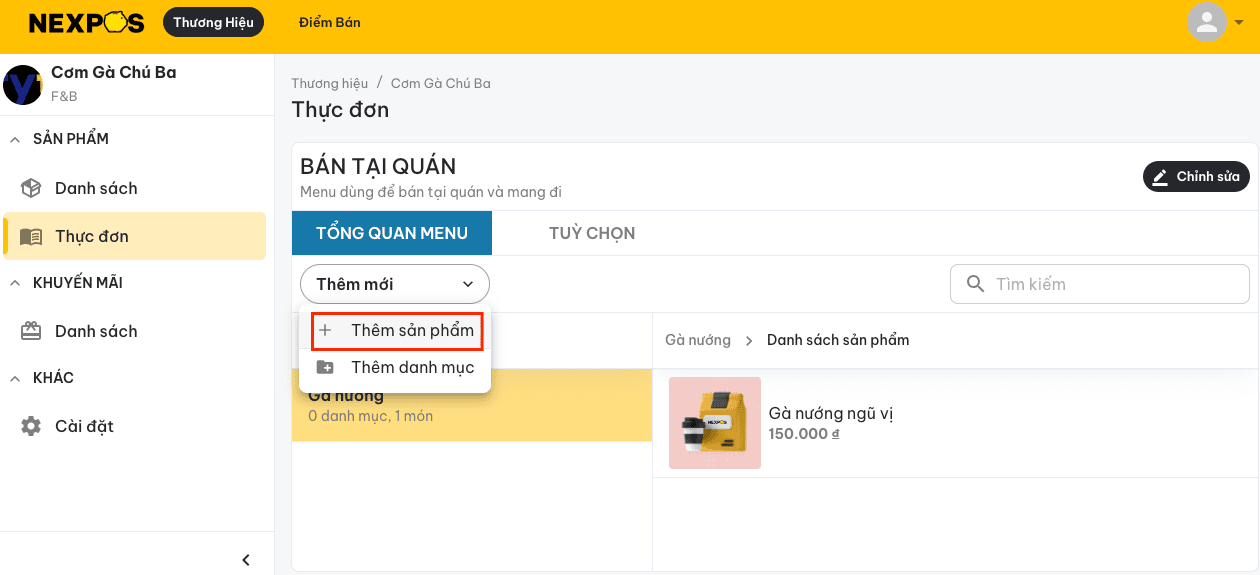Go to Cơm Gà Chú Ba breadcrumb
This screenshot has height=575, width=1260.
441,83
